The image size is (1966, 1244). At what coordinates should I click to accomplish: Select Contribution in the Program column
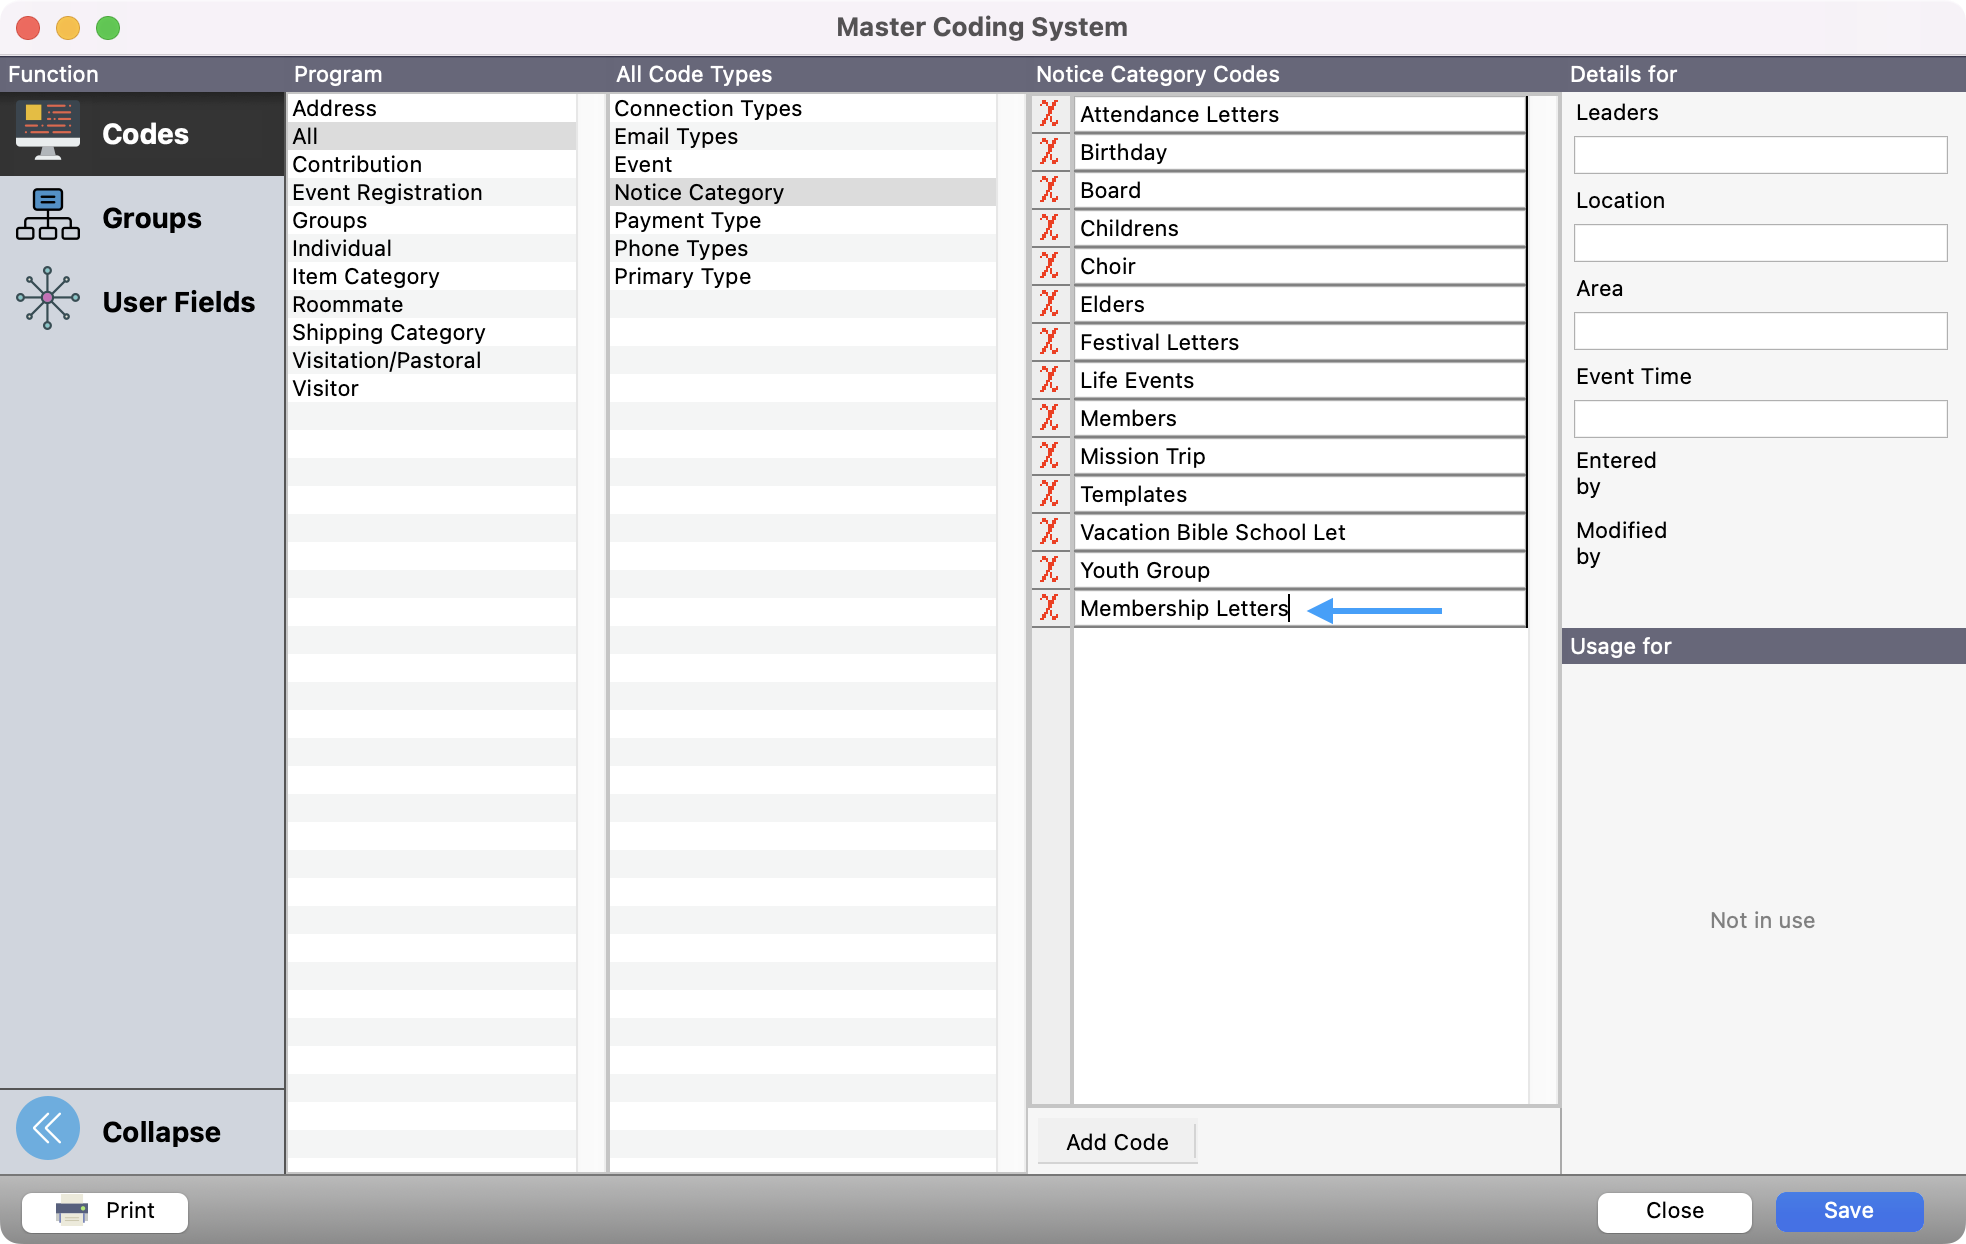(x=356, y=164)
